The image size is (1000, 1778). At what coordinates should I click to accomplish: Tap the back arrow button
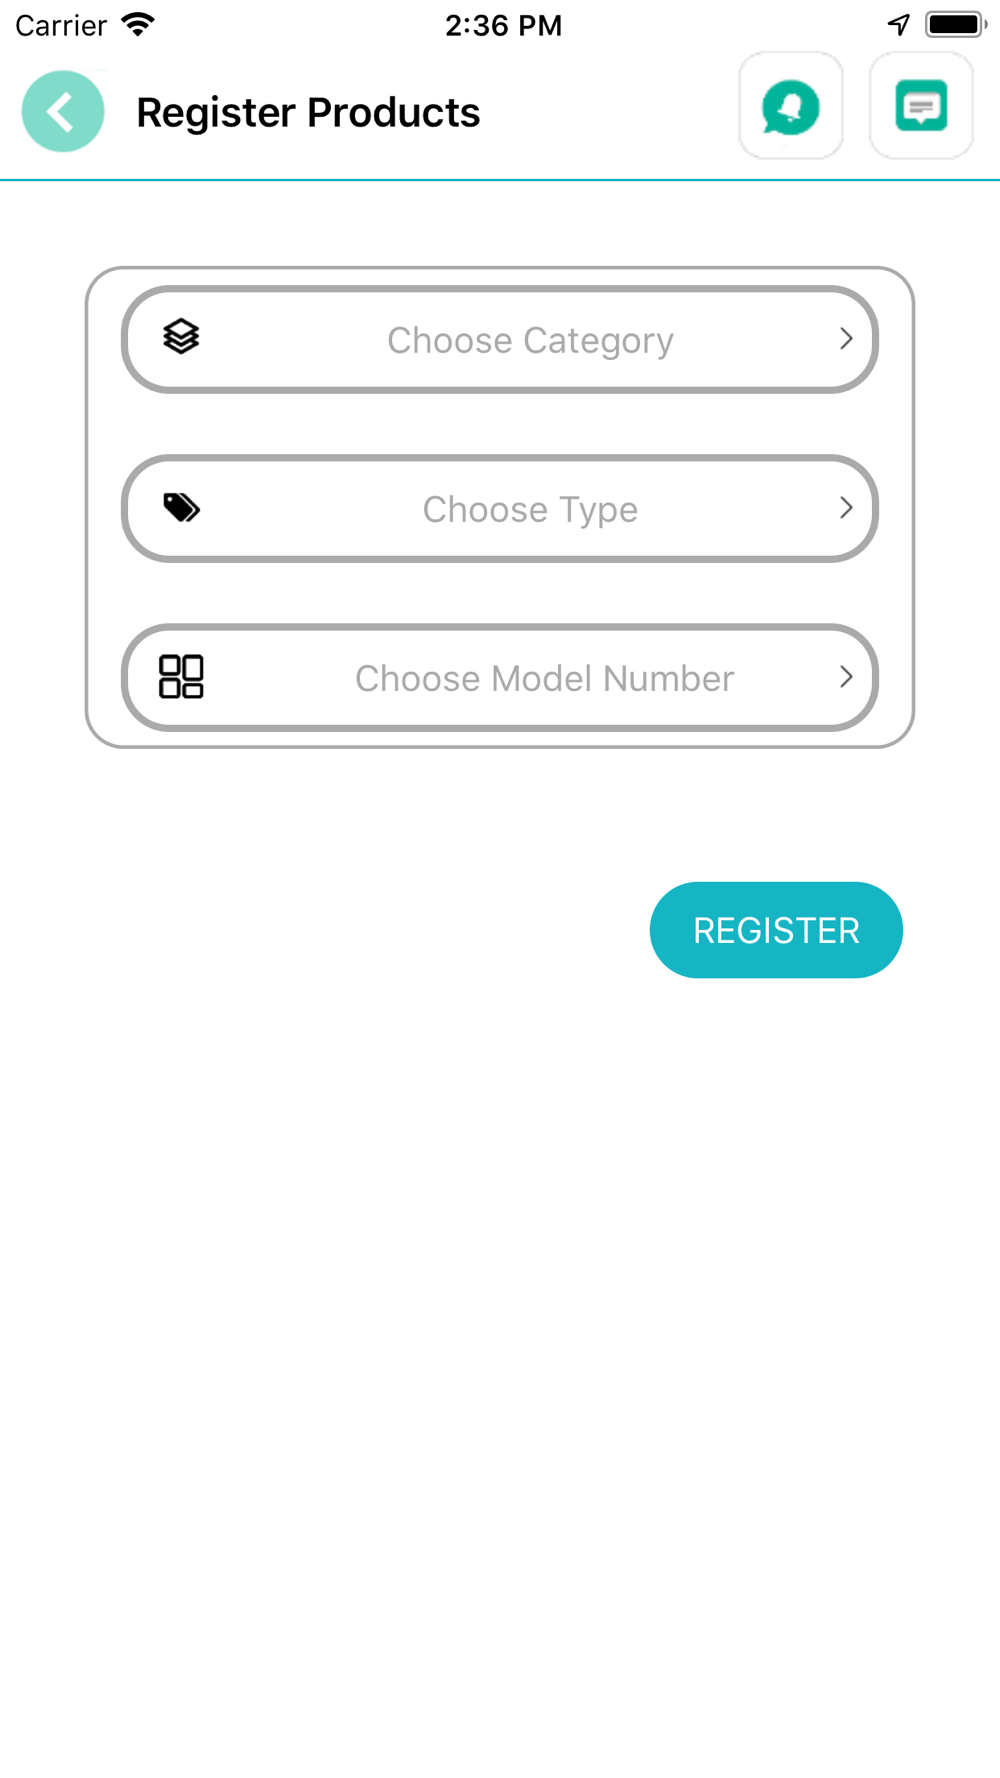[63, 111]
